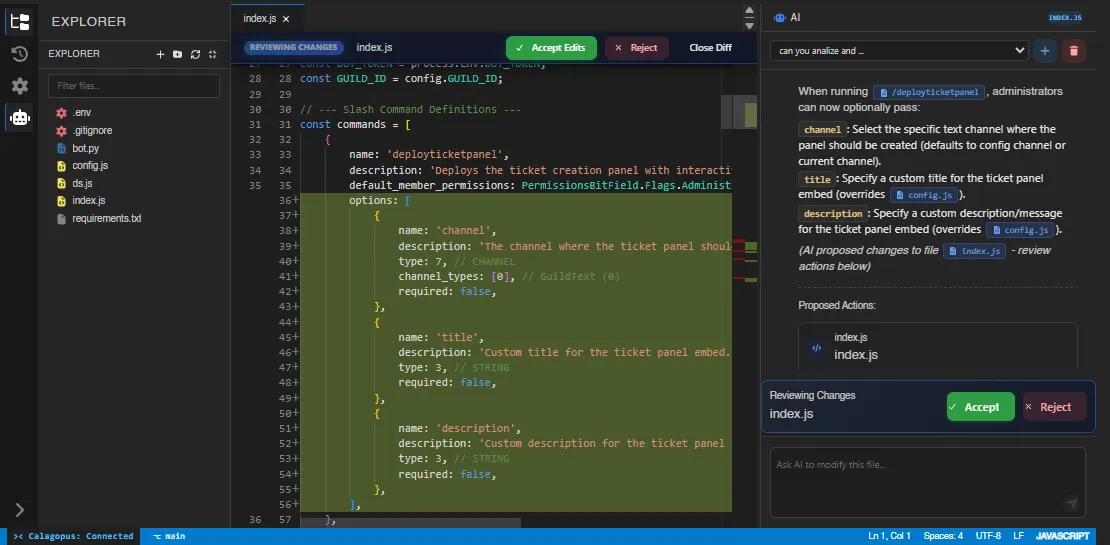Expand the sidebar chevron at bottom left
The image size is (1110, 545).
pos(20,510)
